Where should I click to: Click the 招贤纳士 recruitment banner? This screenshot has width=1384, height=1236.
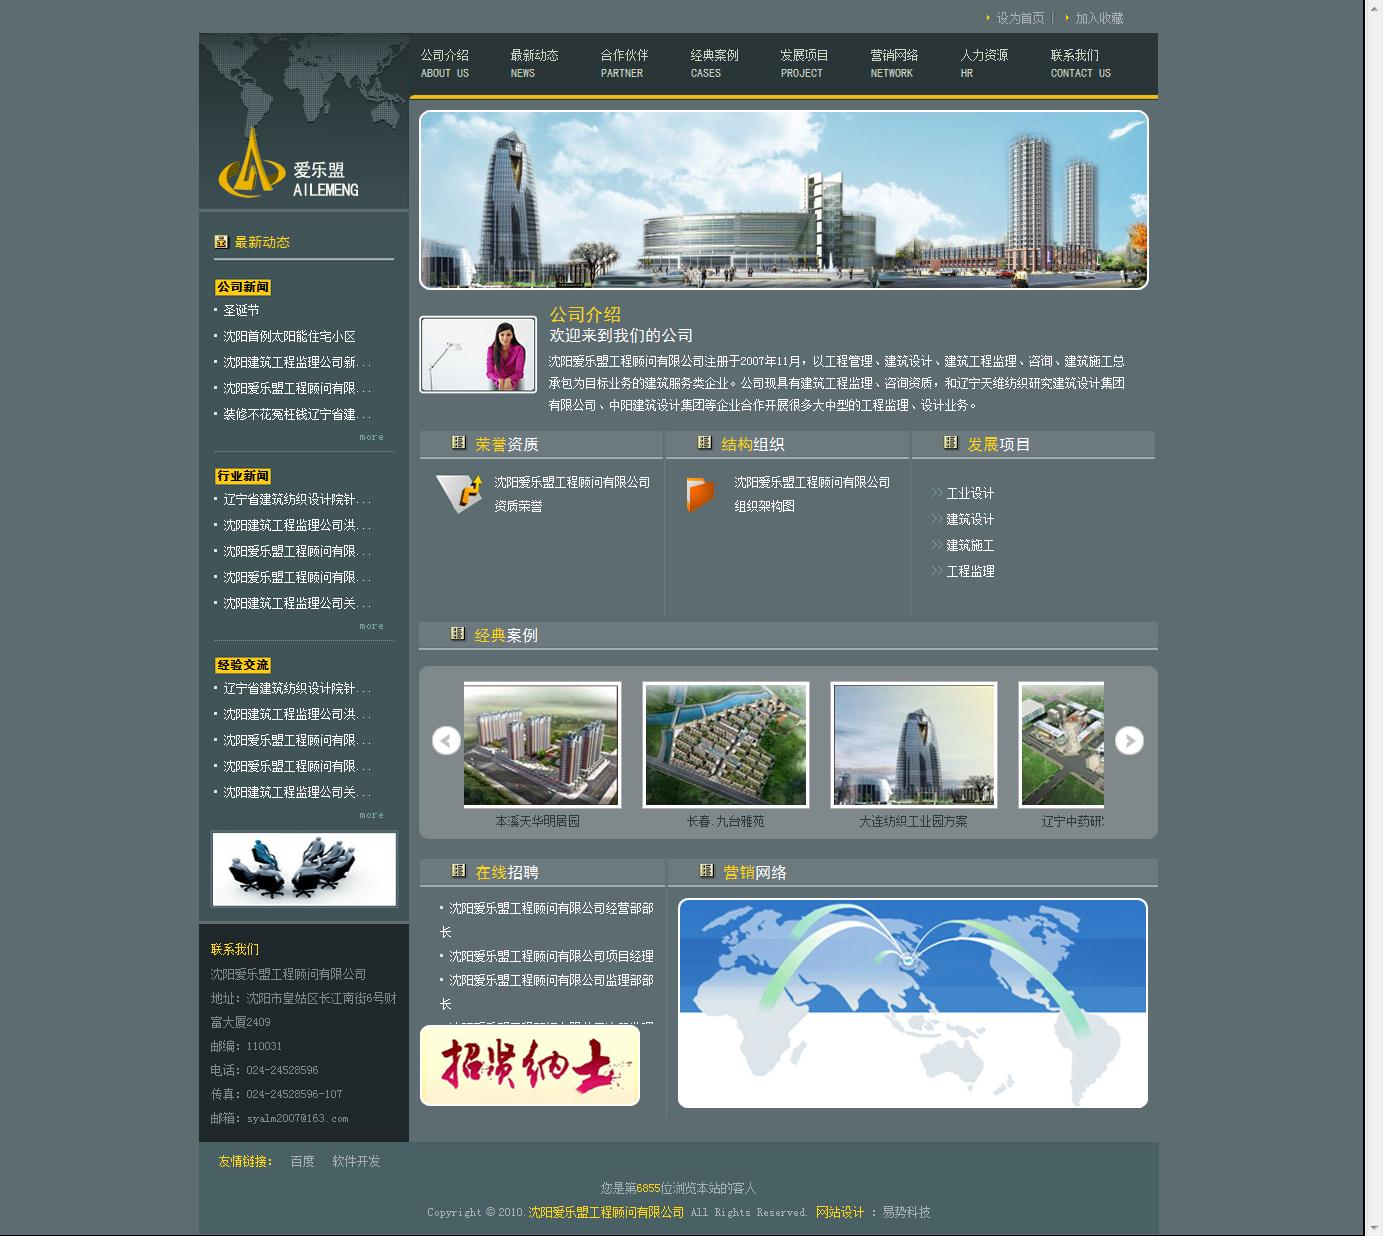[x=529, y=1066]
